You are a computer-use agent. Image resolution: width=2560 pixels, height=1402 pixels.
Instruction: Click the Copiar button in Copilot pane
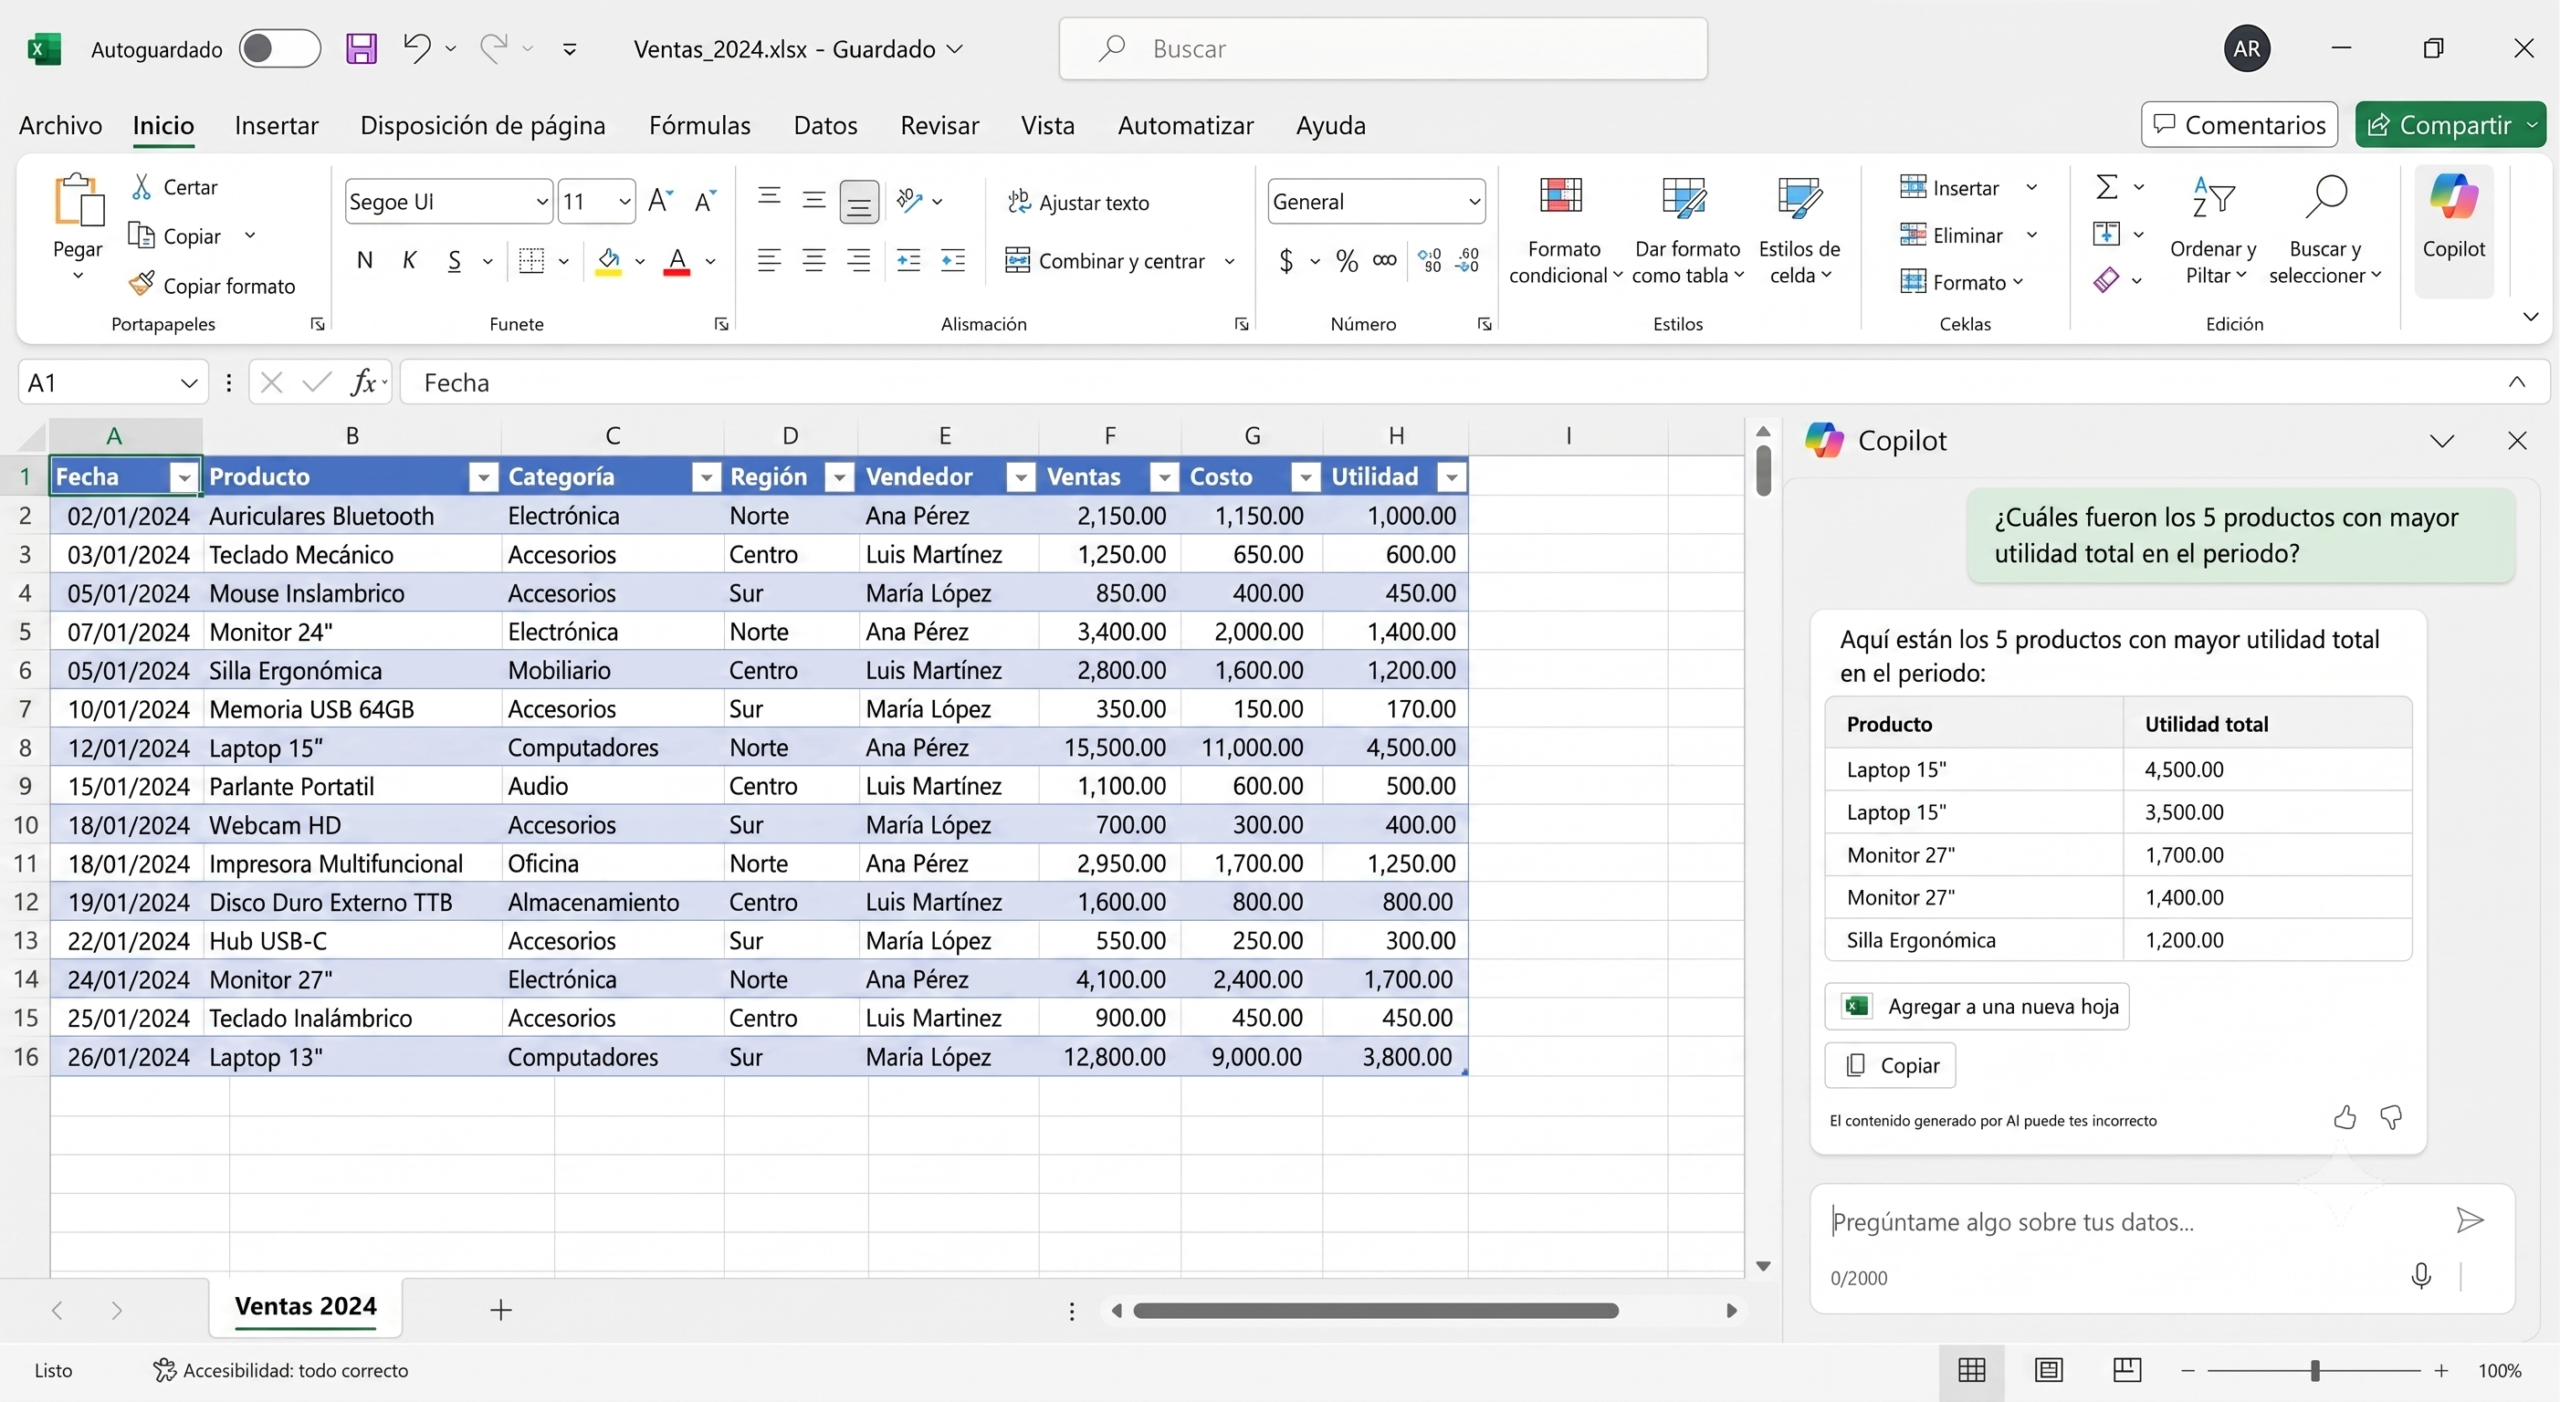pyautogui.click(x=1890, y=1065)
